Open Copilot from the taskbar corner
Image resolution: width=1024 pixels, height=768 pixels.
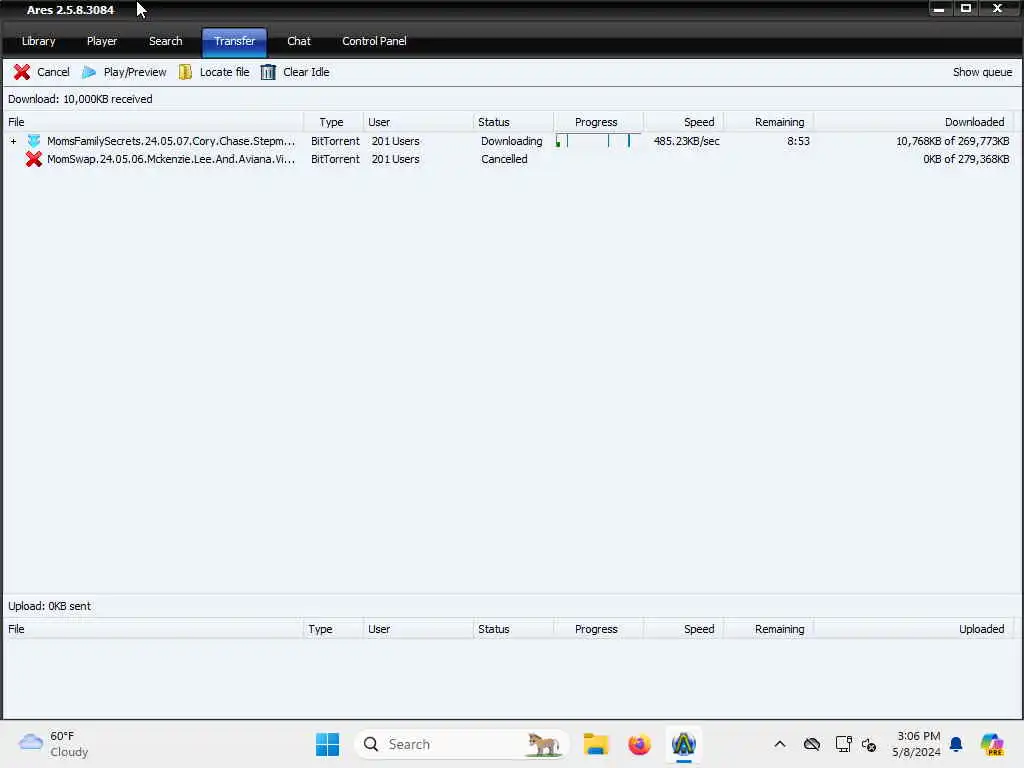click(992, 744)
